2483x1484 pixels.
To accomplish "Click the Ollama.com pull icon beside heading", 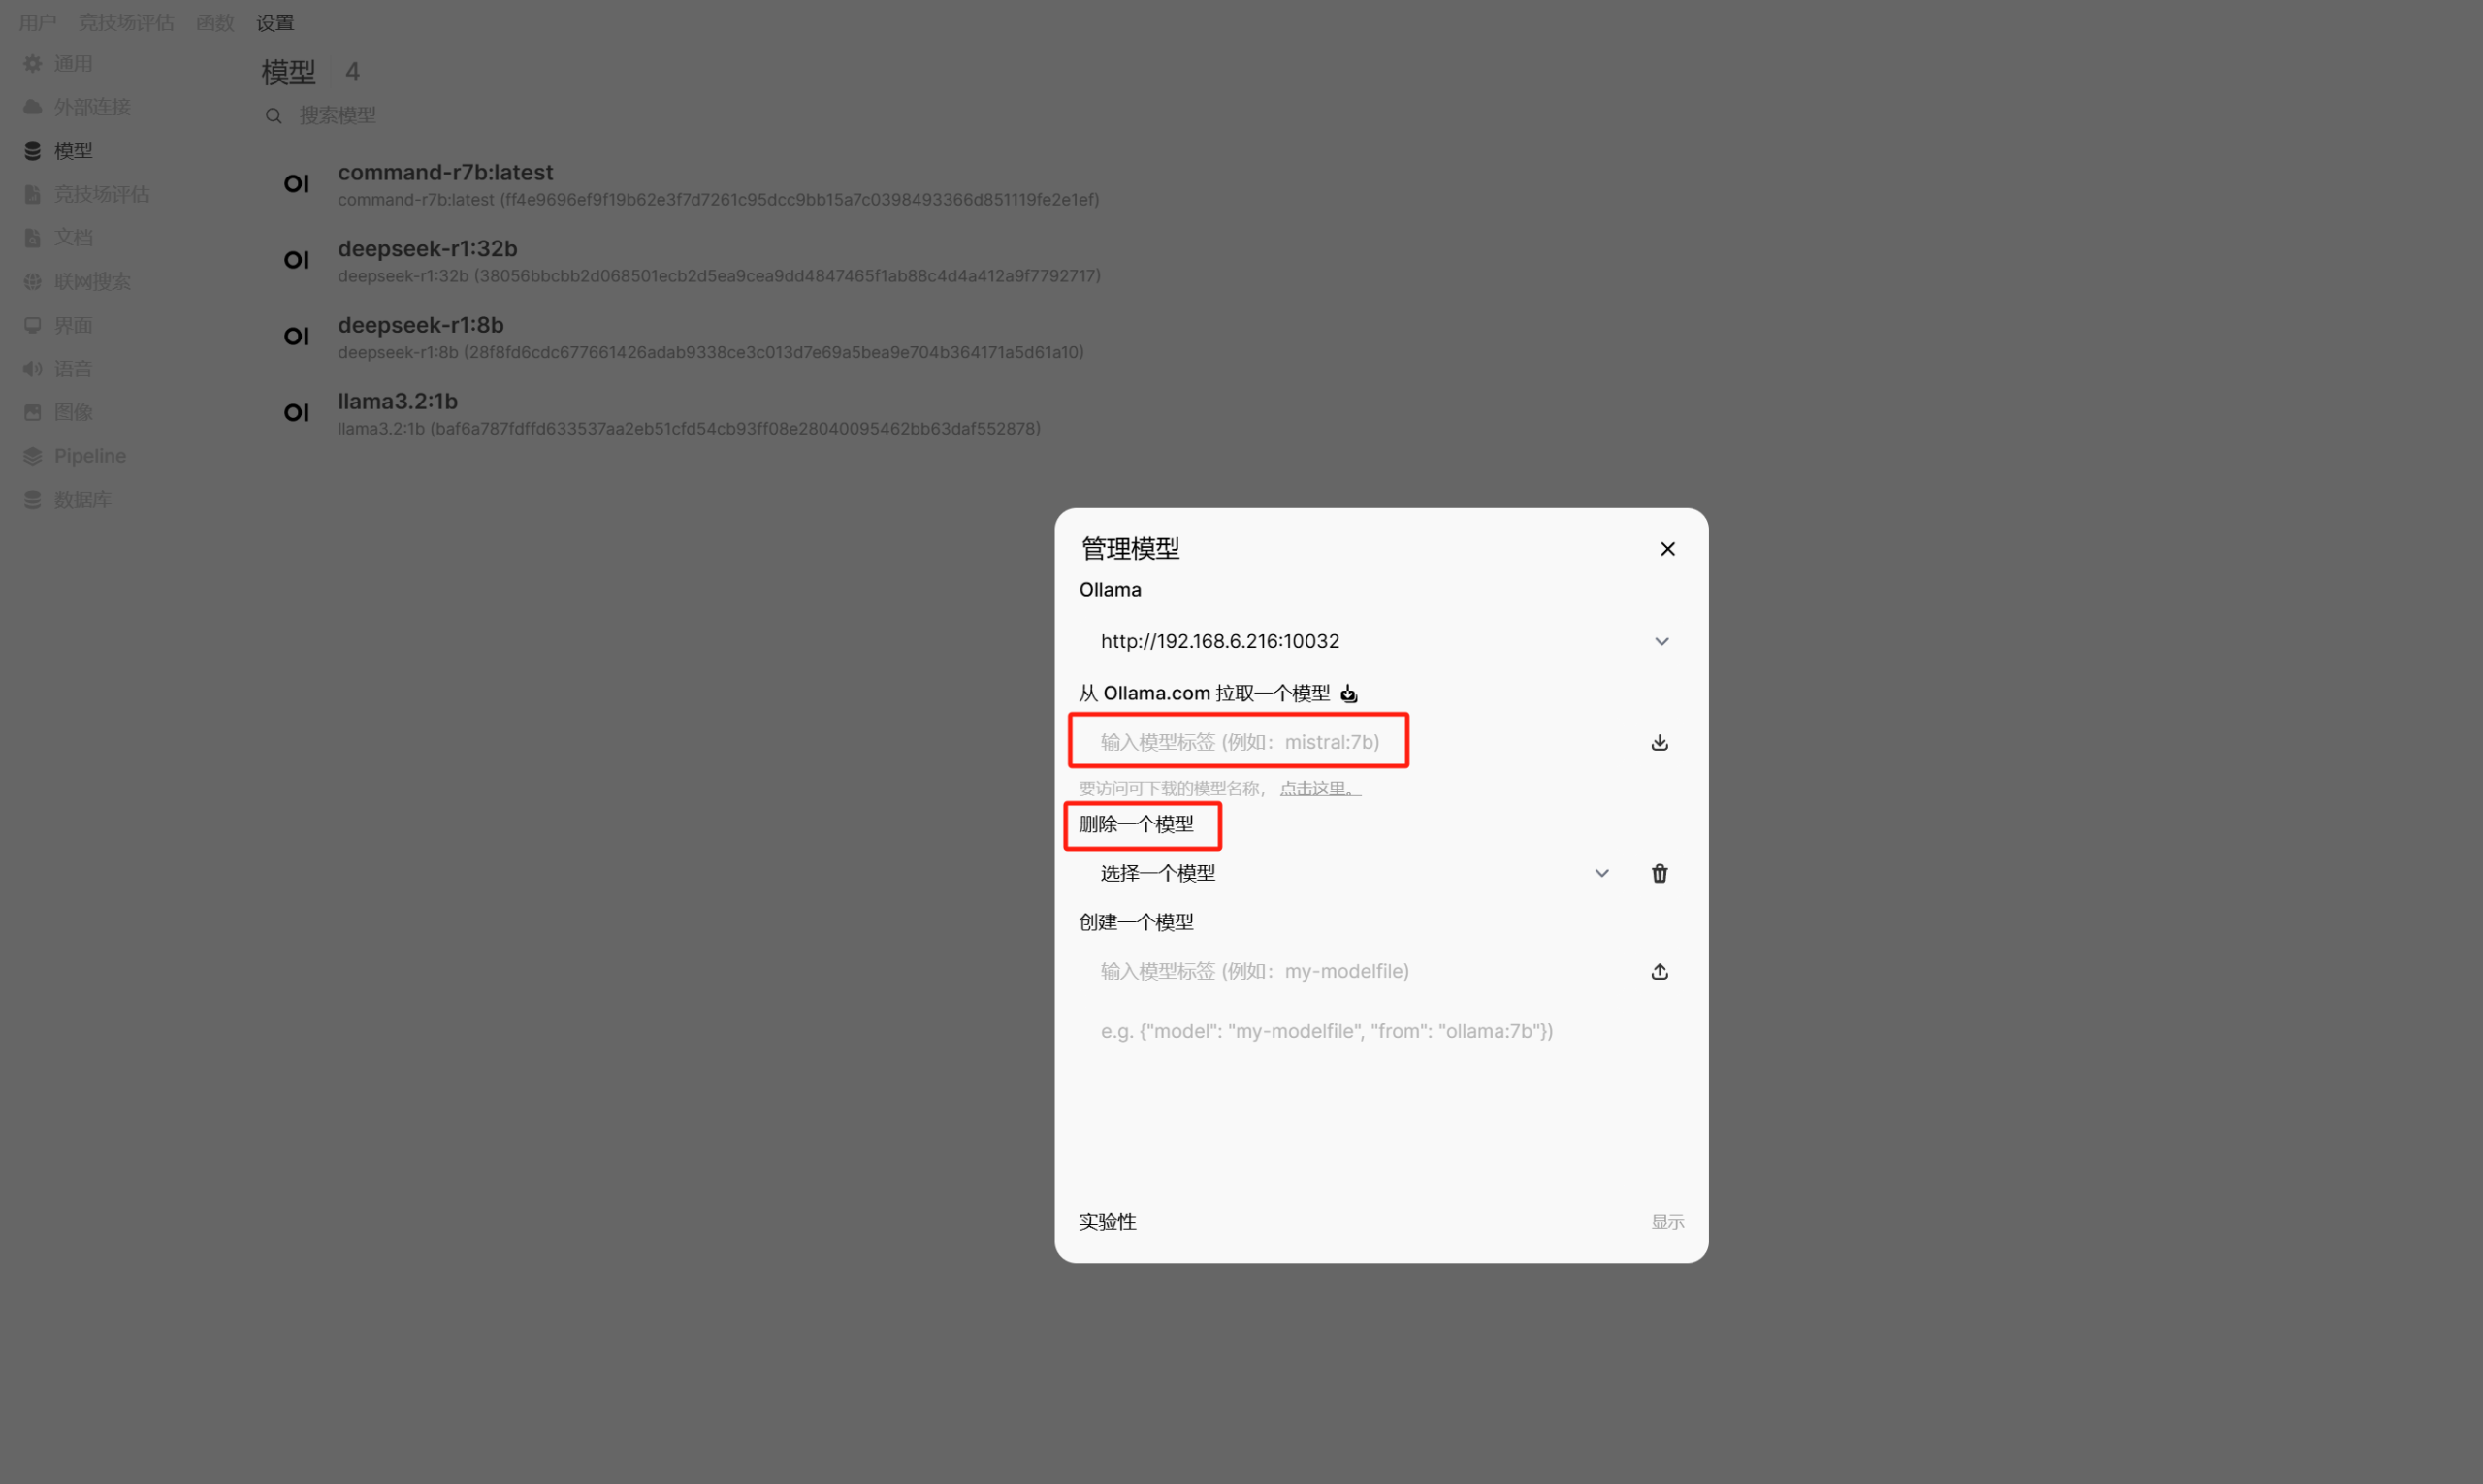I will point(1349,693).
